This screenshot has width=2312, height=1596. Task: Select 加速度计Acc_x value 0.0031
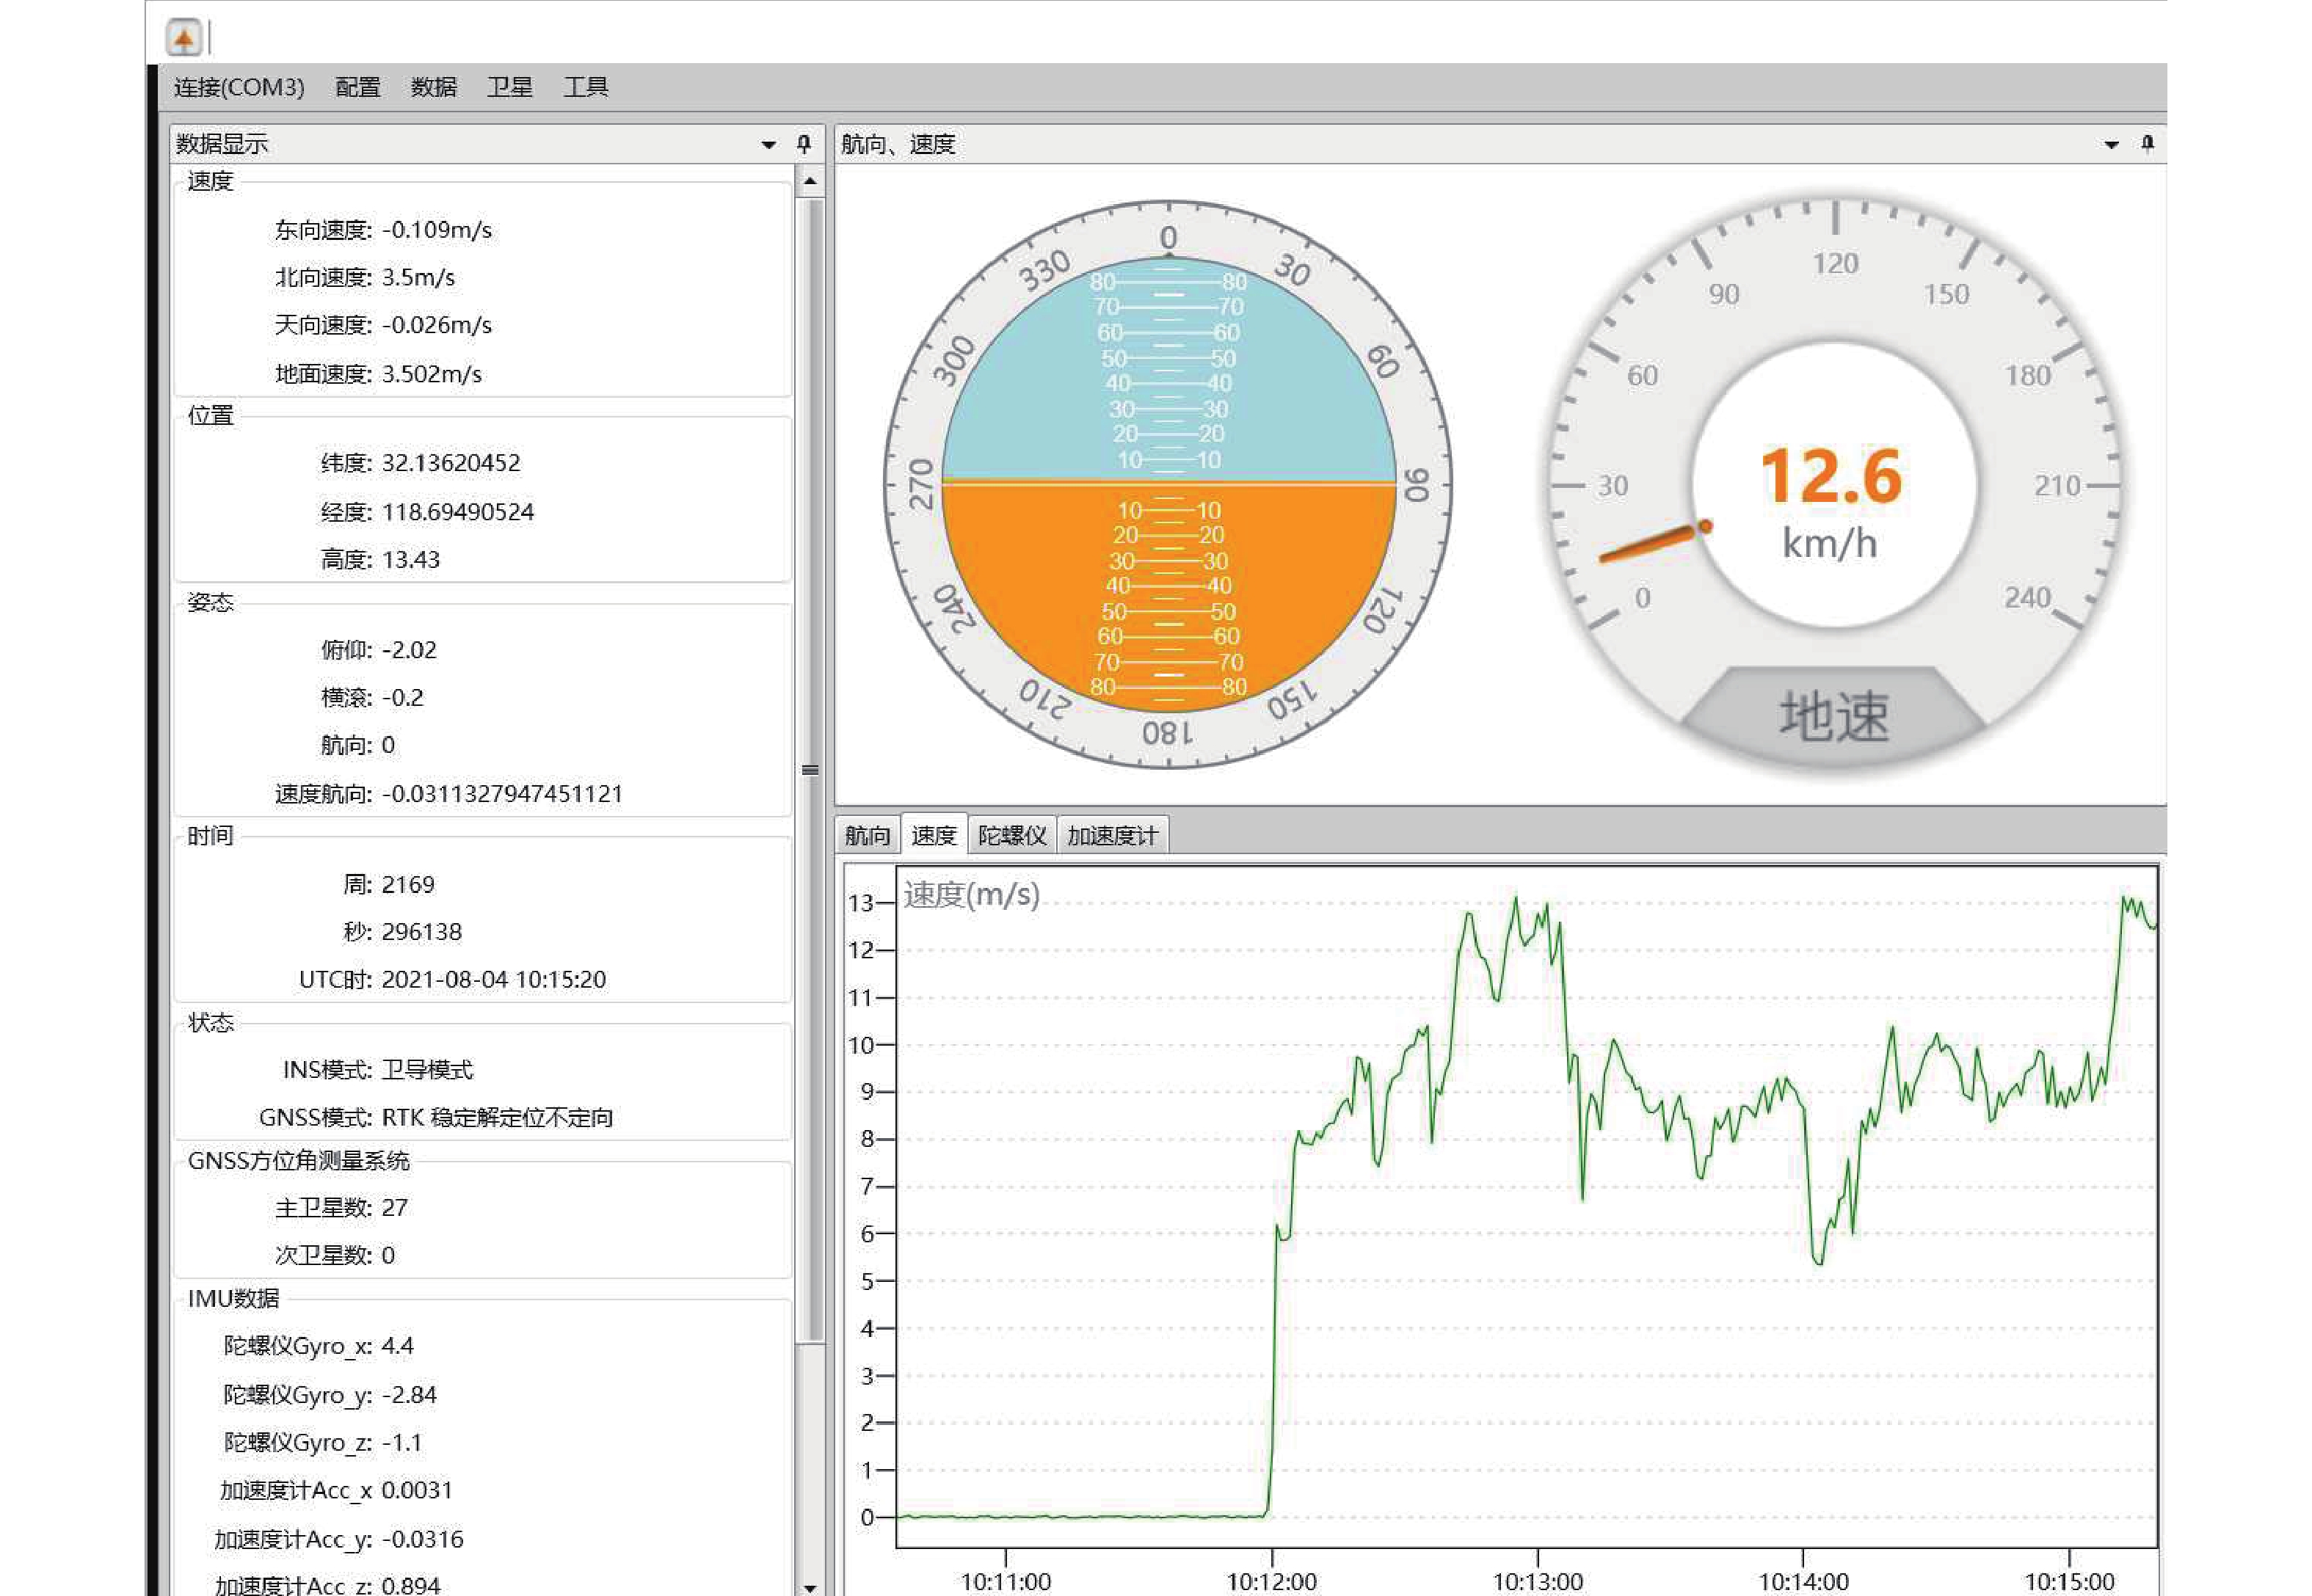pos(417,1490)
